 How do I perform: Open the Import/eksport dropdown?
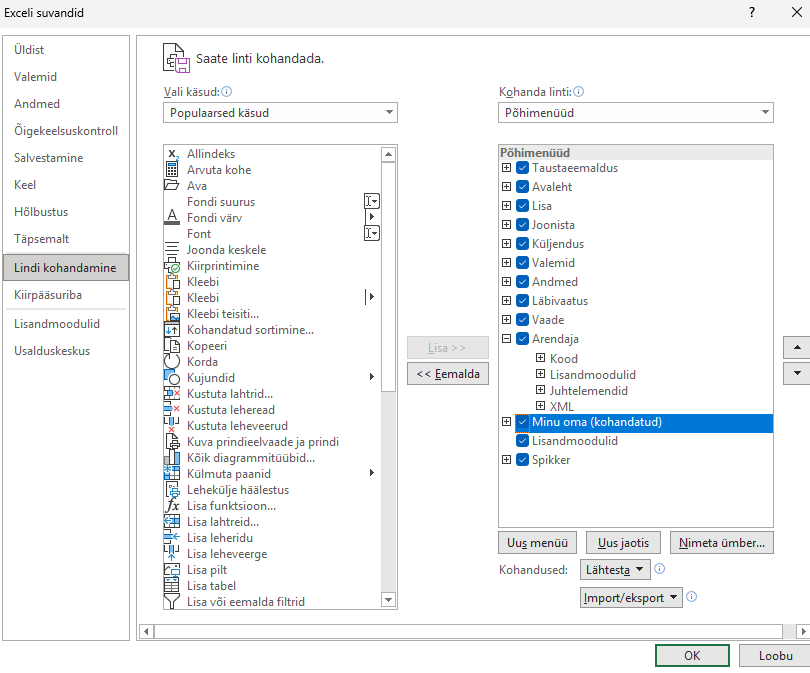[631, 597]
